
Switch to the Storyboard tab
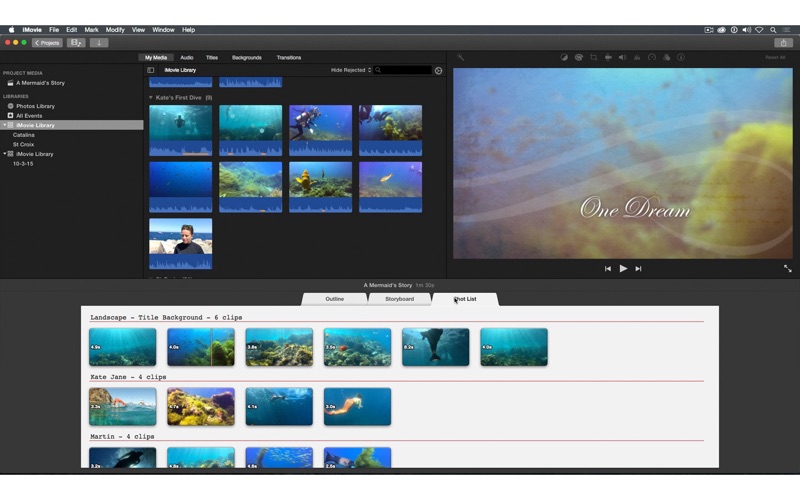399,299
